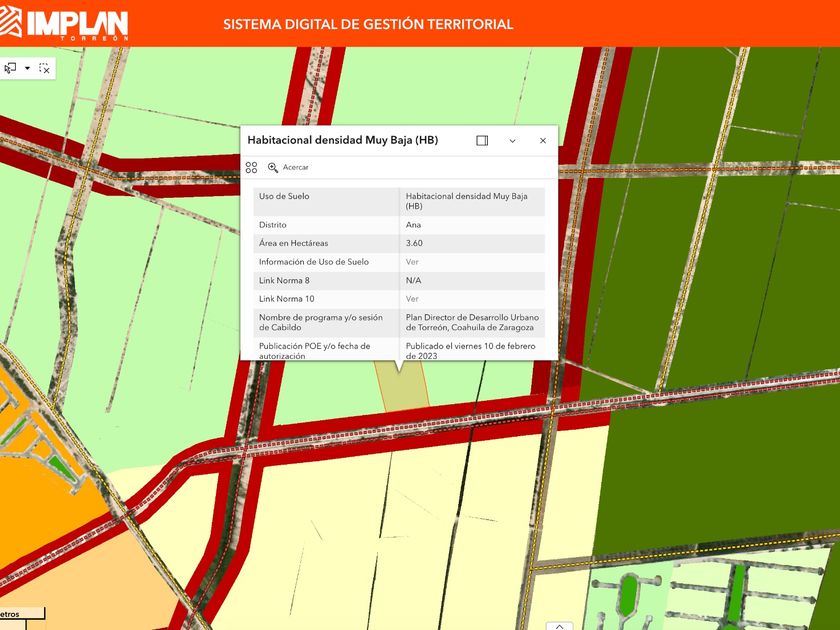840x630 pixels.
Task: Click the popup title Habitacional densidad Muy Baja
Action: coord(342,141)
